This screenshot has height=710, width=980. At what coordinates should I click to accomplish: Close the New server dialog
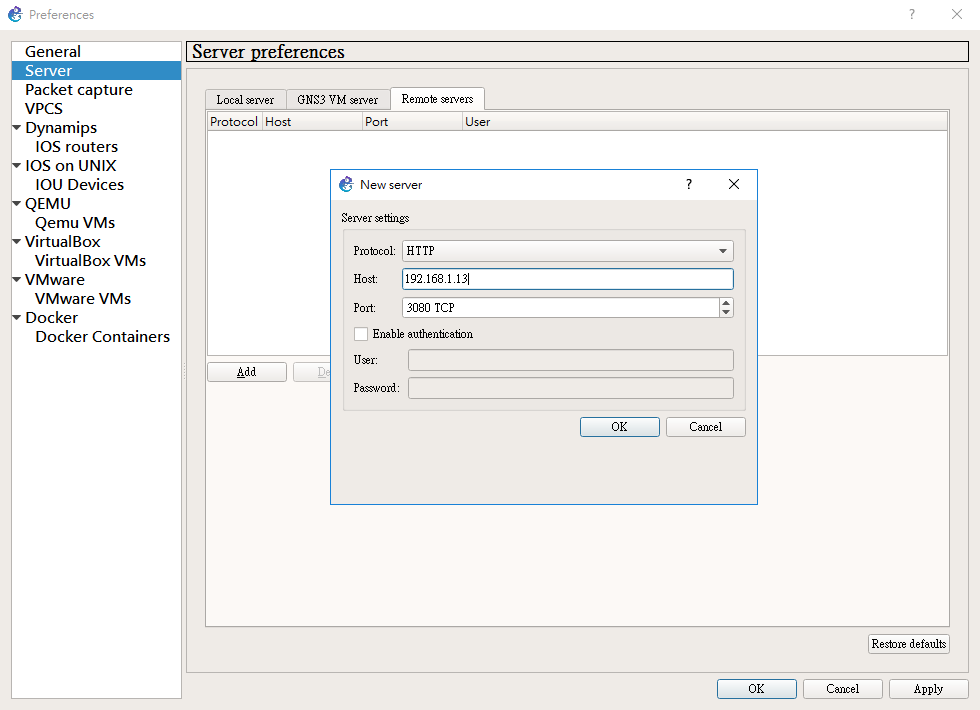[x=734, y=184]
